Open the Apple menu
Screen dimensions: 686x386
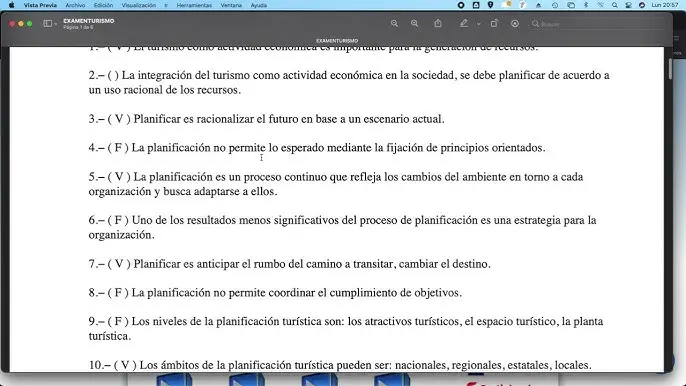pos(12,5)
